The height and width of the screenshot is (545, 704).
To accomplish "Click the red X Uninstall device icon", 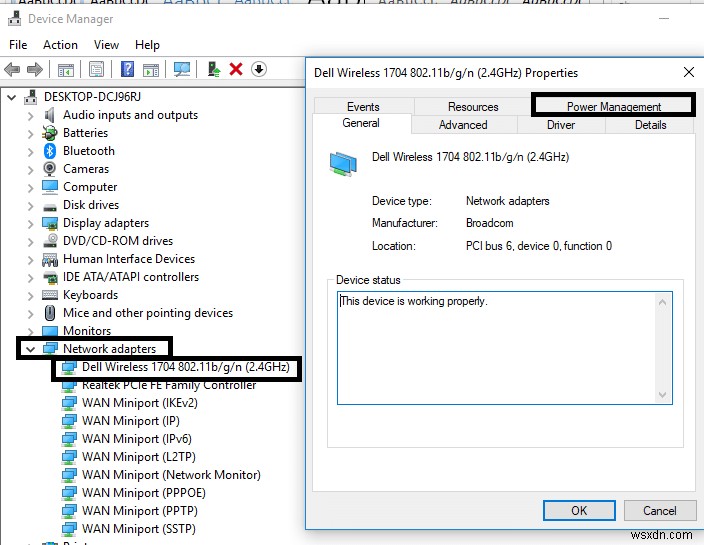I will 236,69.
